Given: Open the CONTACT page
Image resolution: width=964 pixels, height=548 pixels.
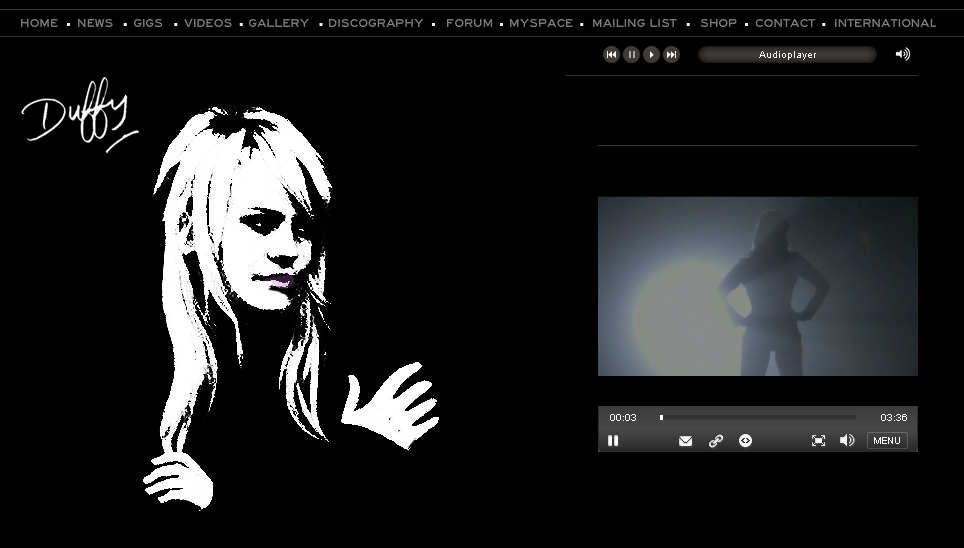Looking at the screenshot, I should pos(785,23).
